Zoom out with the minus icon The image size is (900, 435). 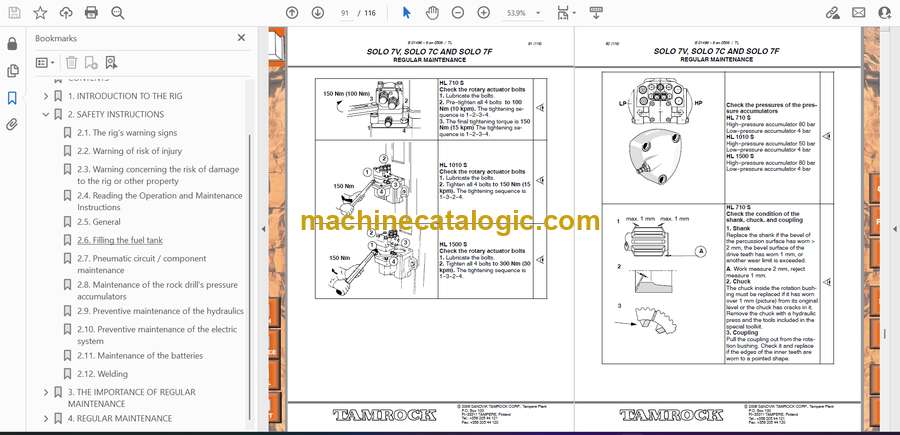click(457, 13)
